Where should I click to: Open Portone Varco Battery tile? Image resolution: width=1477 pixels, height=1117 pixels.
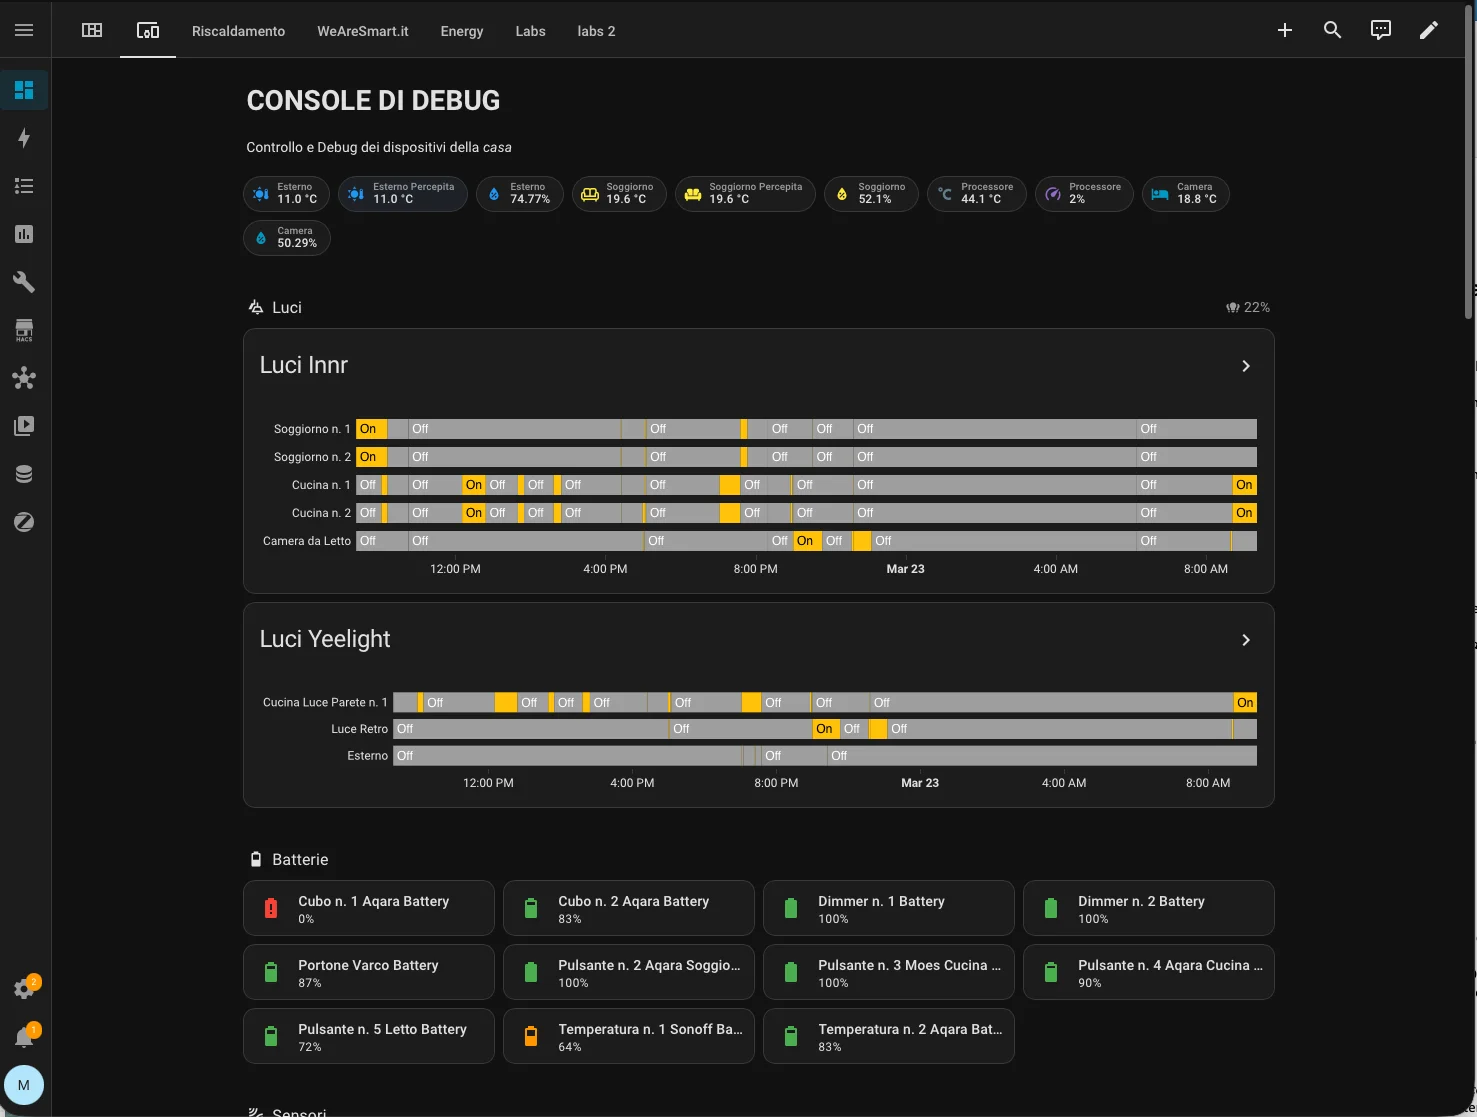[368, 972]
